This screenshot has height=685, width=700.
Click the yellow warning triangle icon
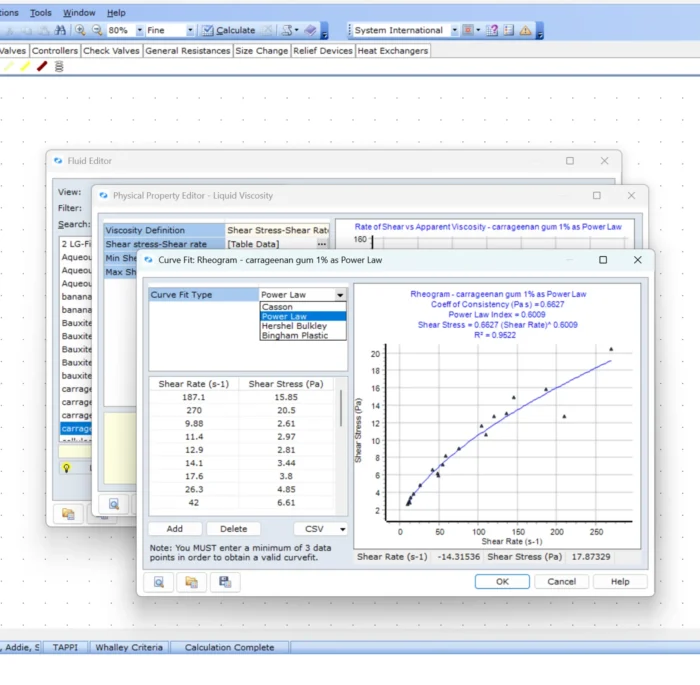point(525,30)
